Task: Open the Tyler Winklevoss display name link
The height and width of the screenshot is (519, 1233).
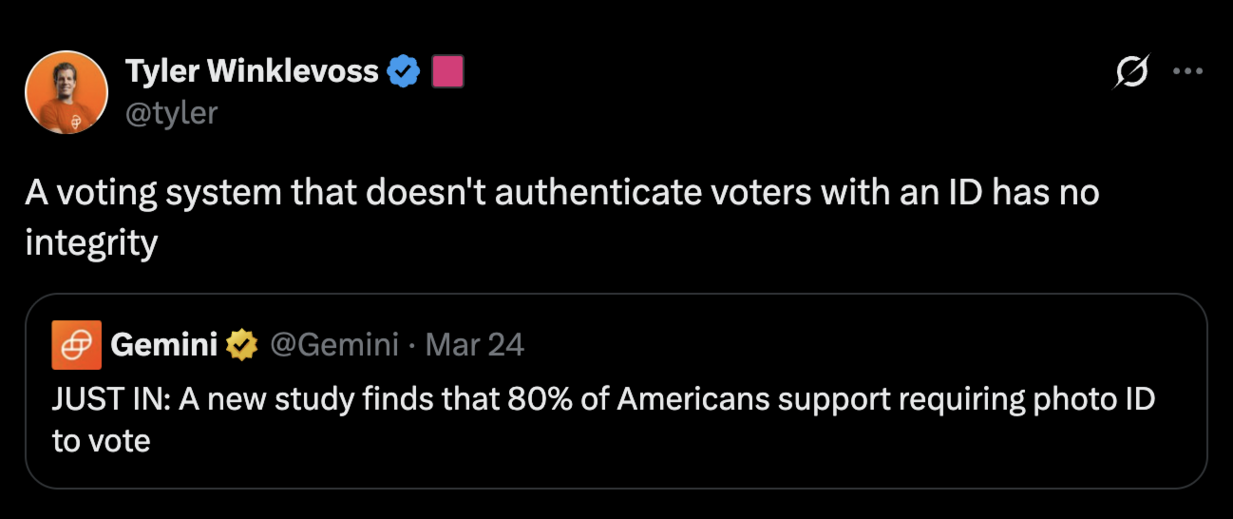Action: coord(252,72)
